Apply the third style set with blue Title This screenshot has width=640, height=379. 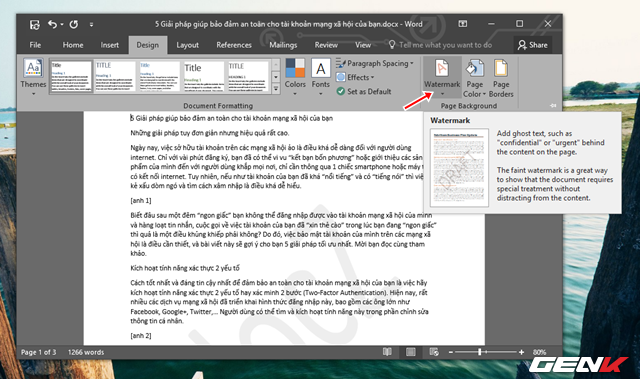[160, 76]
